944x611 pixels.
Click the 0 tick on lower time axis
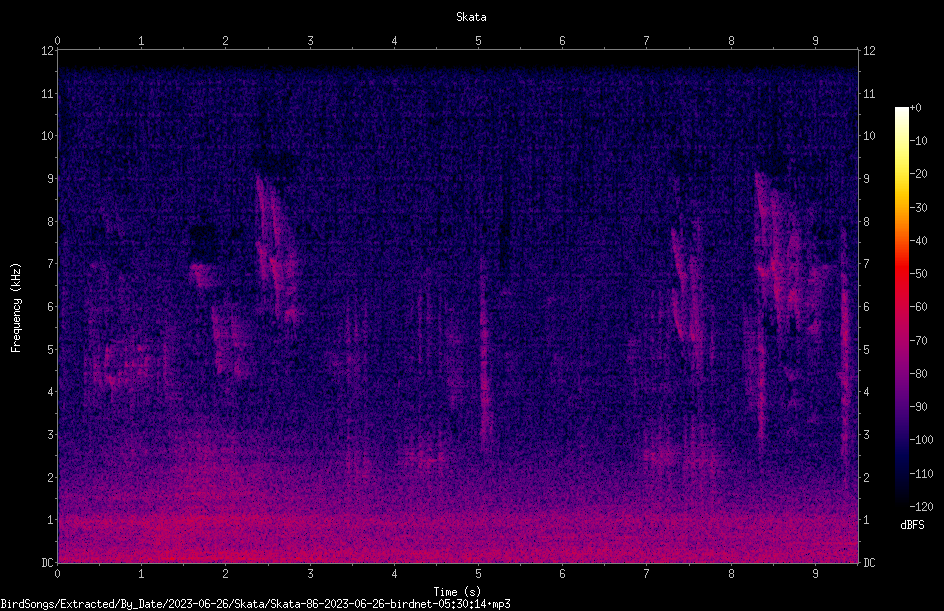[x=57, y=574]
